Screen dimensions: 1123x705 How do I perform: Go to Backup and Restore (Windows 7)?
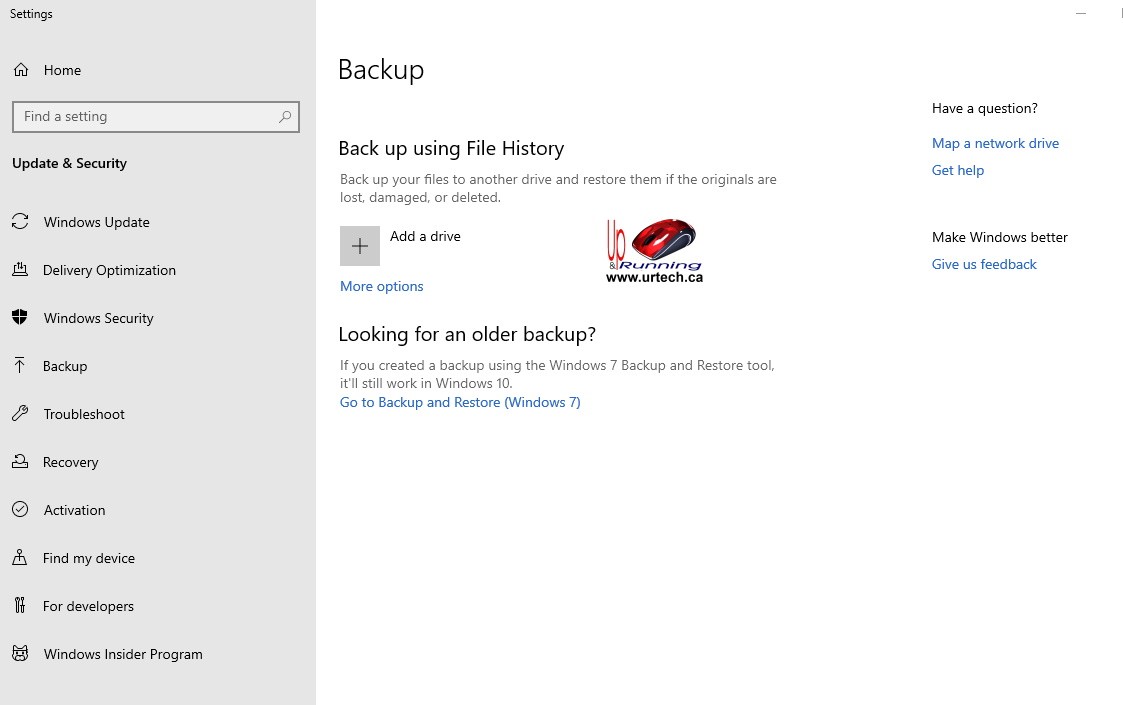coord(460,402)
